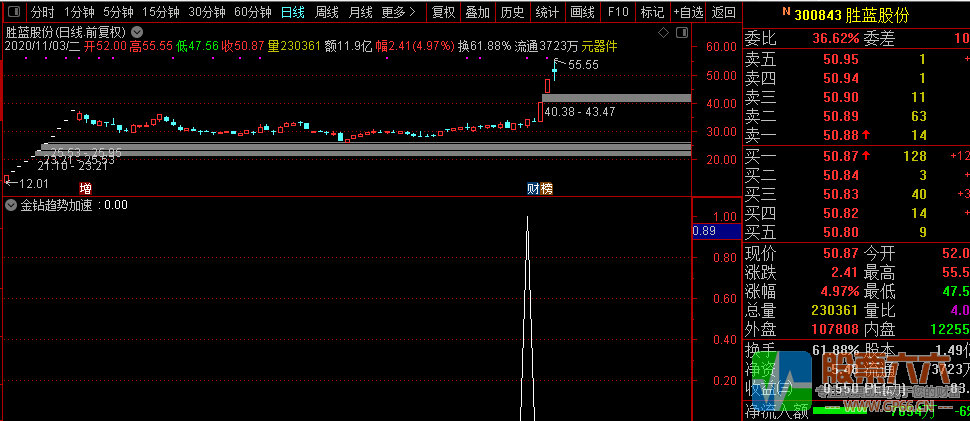The width and height of the screenshot is (970, 421).
Task: Toggle the 画线 drawing tools button
Action: click(x=581, y=12)
